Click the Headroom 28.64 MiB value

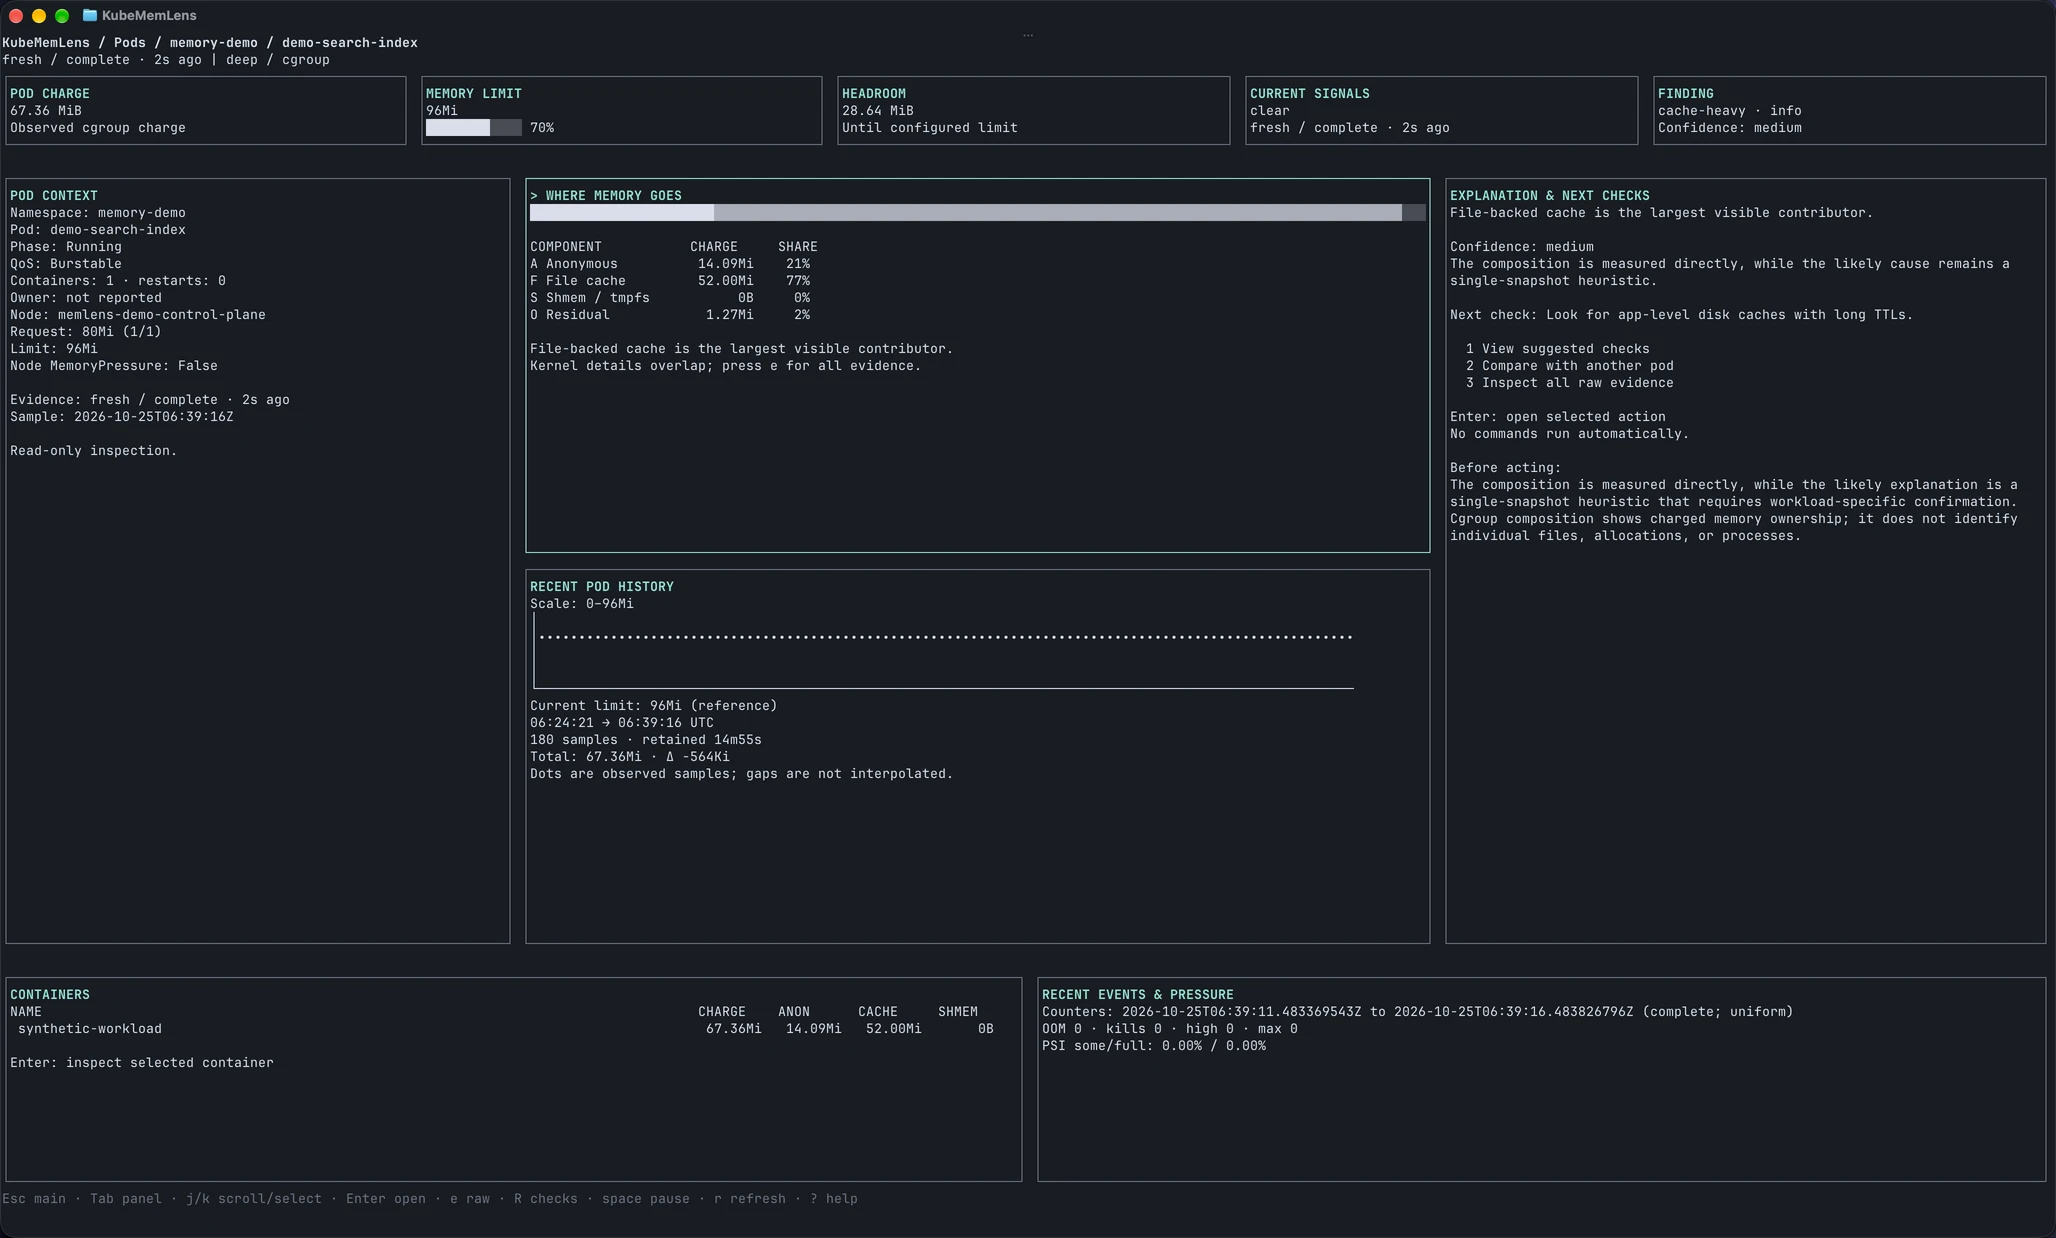[878, 111]
